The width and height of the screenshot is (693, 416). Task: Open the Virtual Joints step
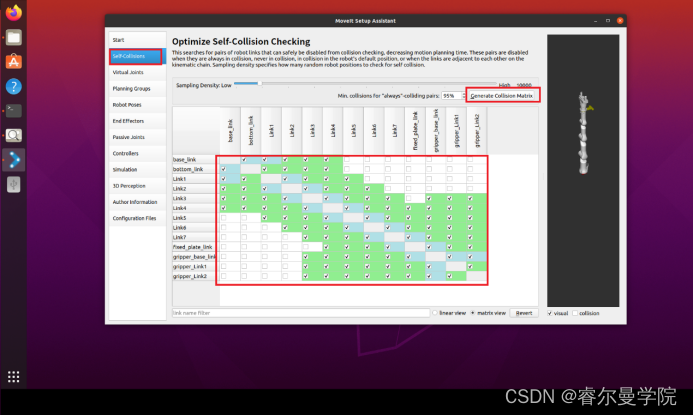[x=137, y=72]
